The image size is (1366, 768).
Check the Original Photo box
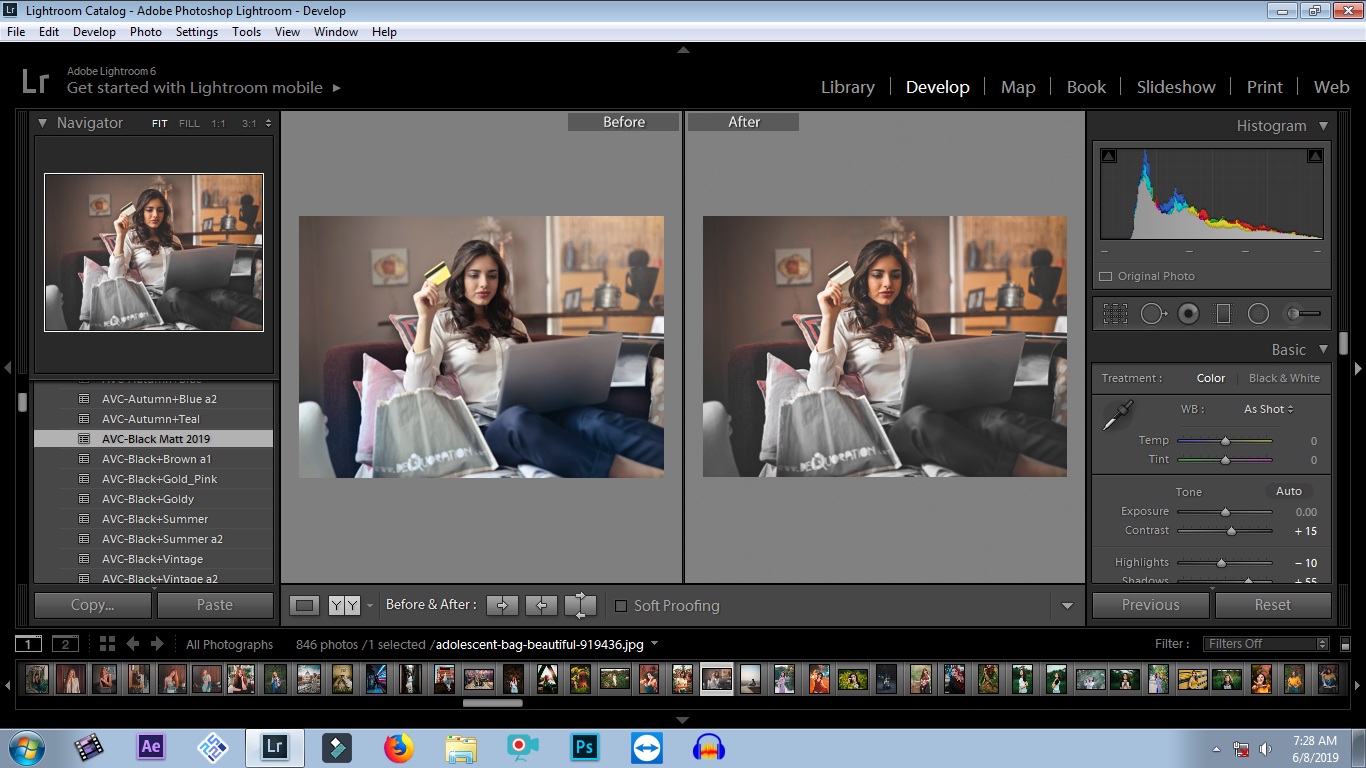tap(1106, 276)
